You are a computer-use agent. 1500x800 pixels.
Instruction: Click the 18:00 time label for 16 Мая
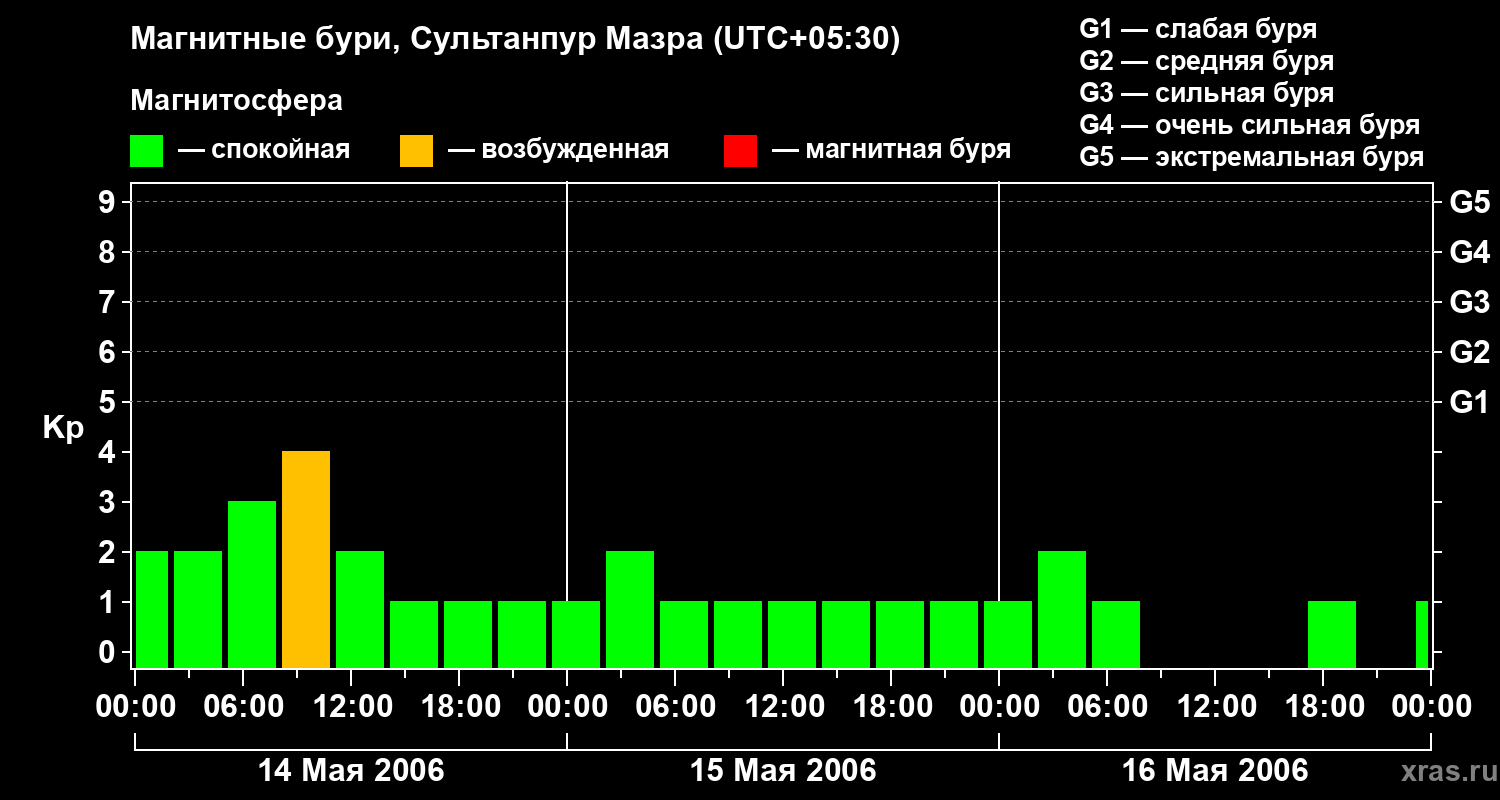coord(1323,707)
